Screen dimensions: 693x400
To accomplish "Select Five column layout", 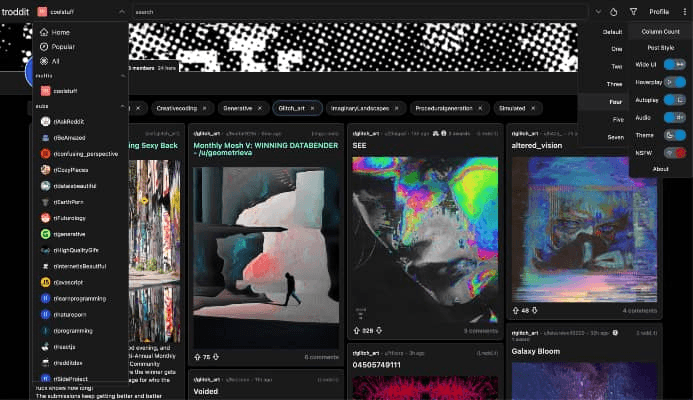I will 618,119.
